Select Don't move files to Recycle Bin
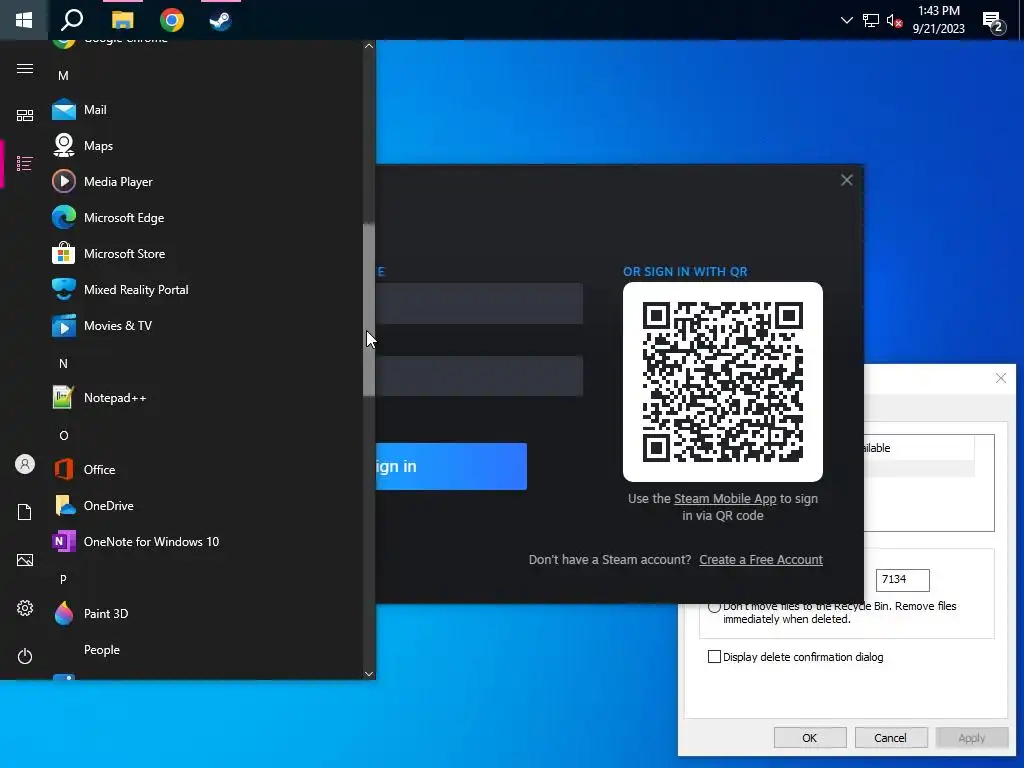Screen dimensions: 1024x768 [x=714, y=607]
